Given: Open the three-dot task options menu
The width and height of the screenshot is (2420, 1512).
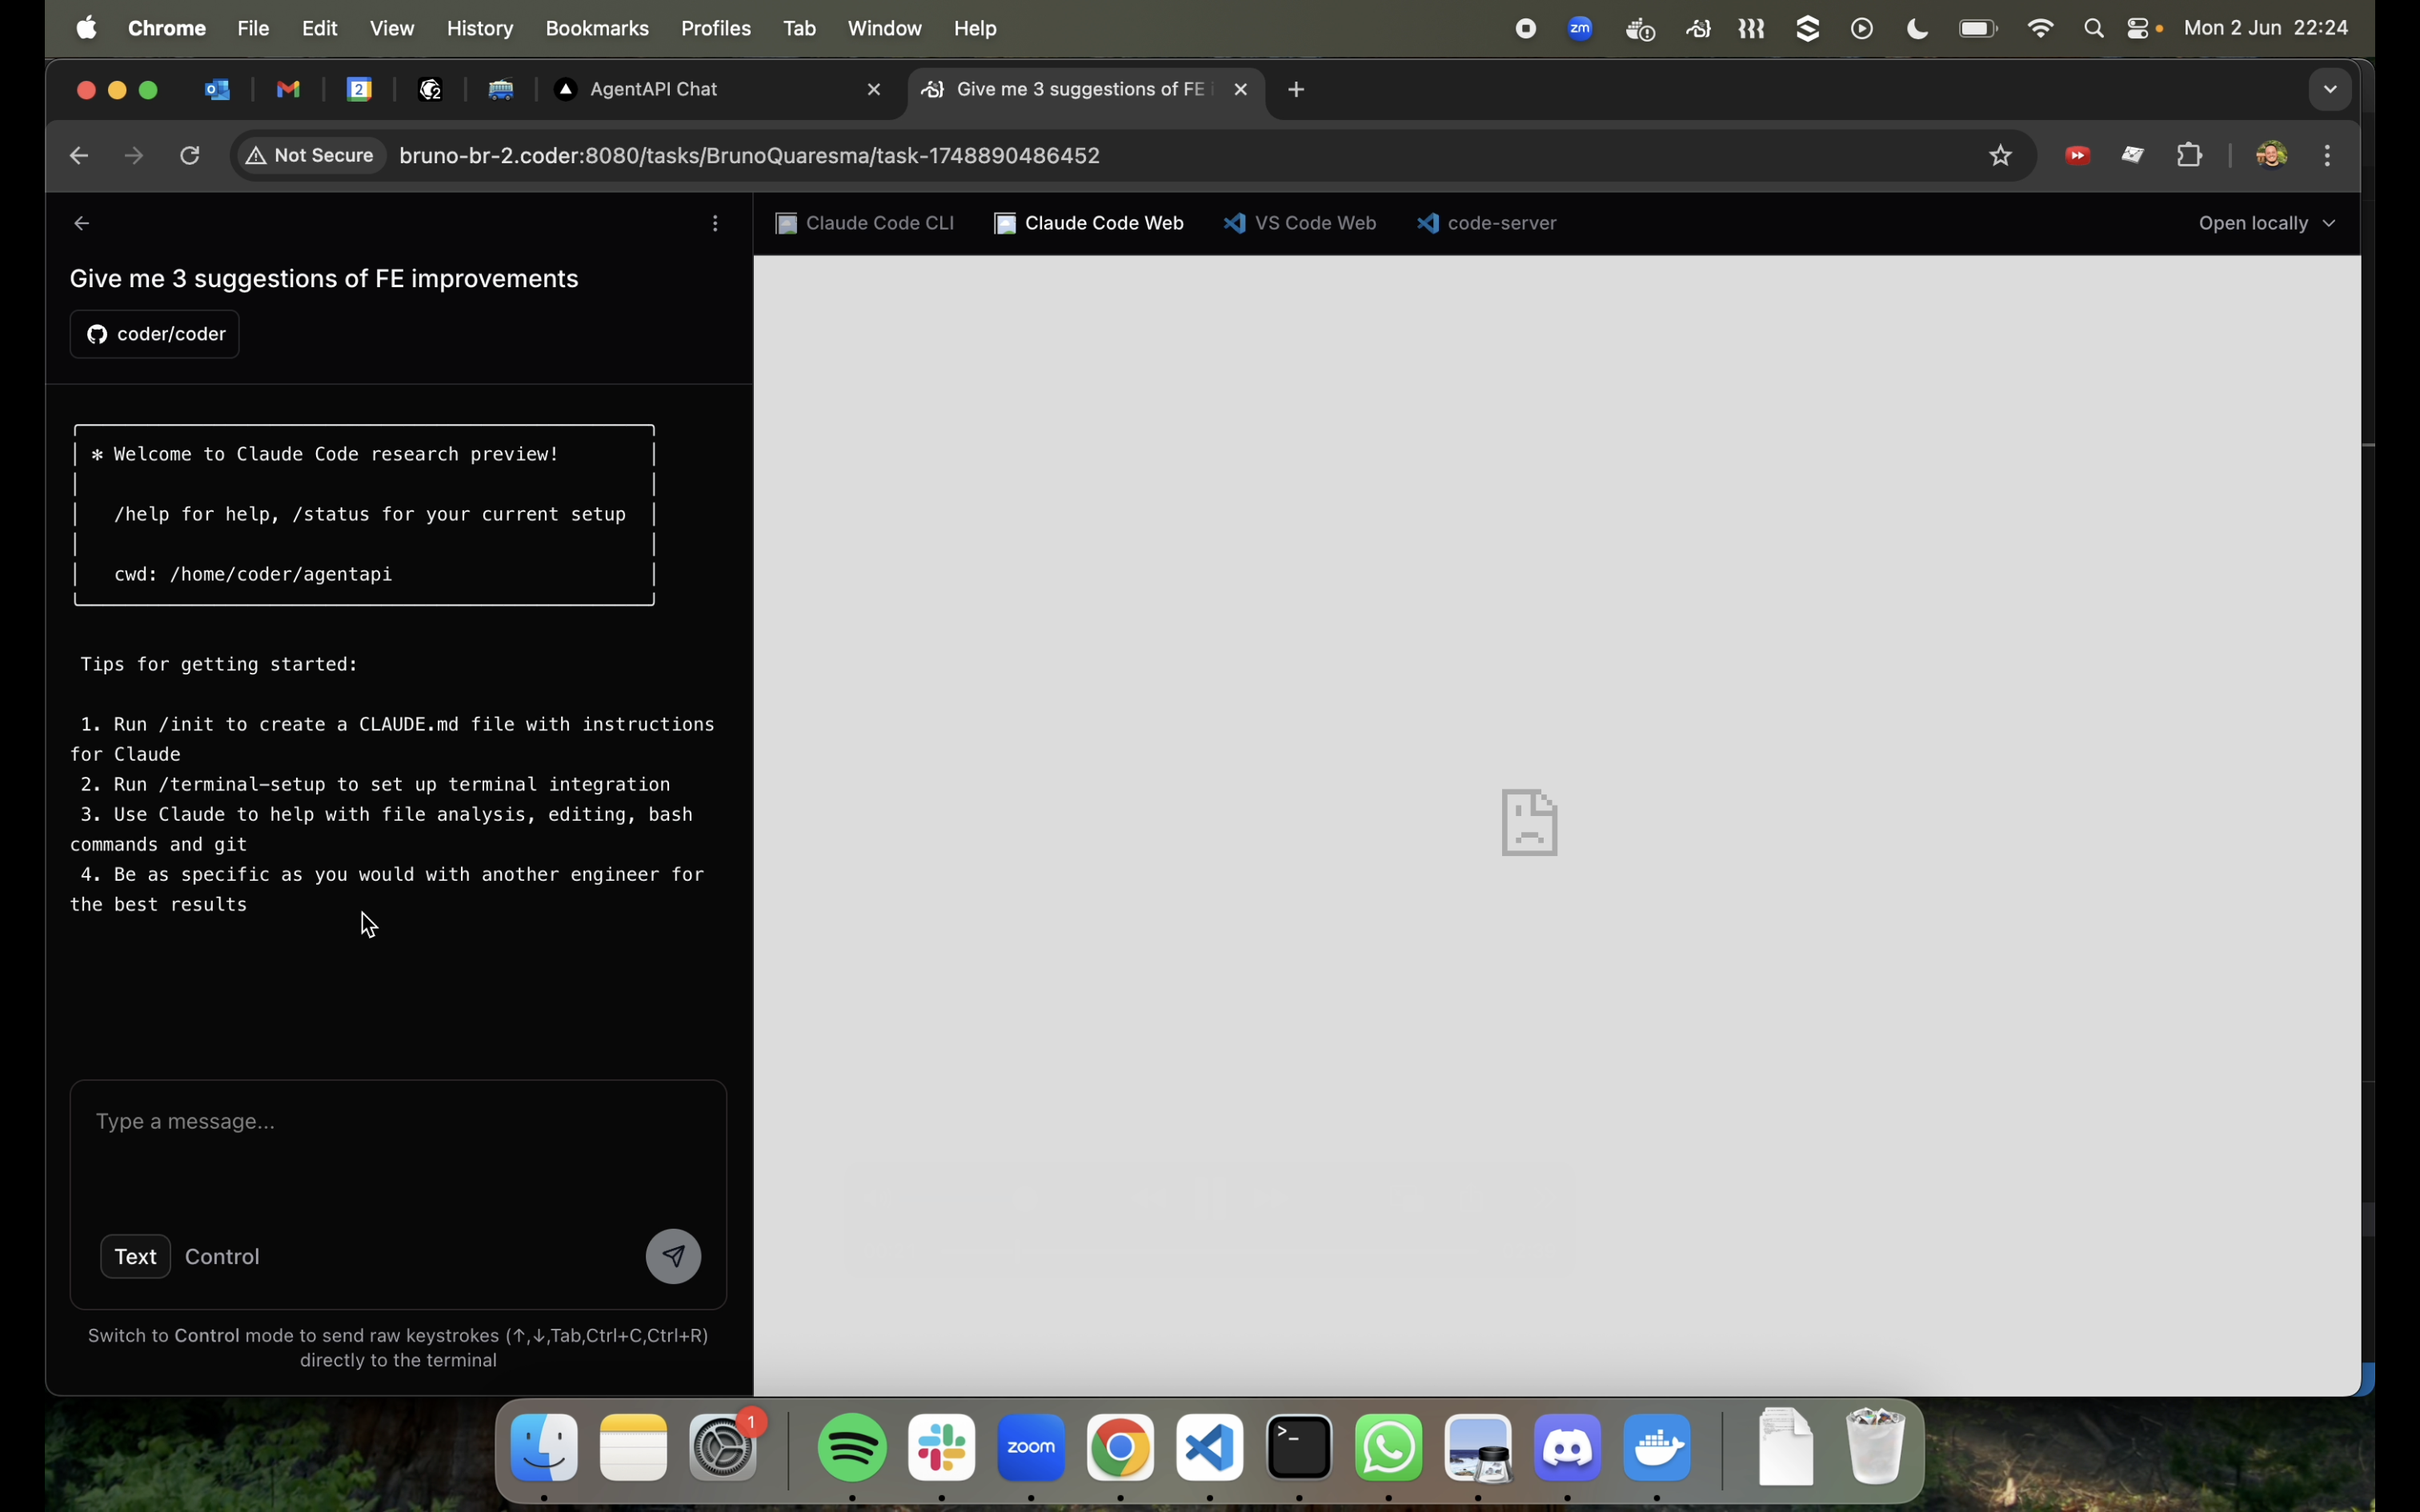Looking at the screenshot, I should [x=715, y=224].
